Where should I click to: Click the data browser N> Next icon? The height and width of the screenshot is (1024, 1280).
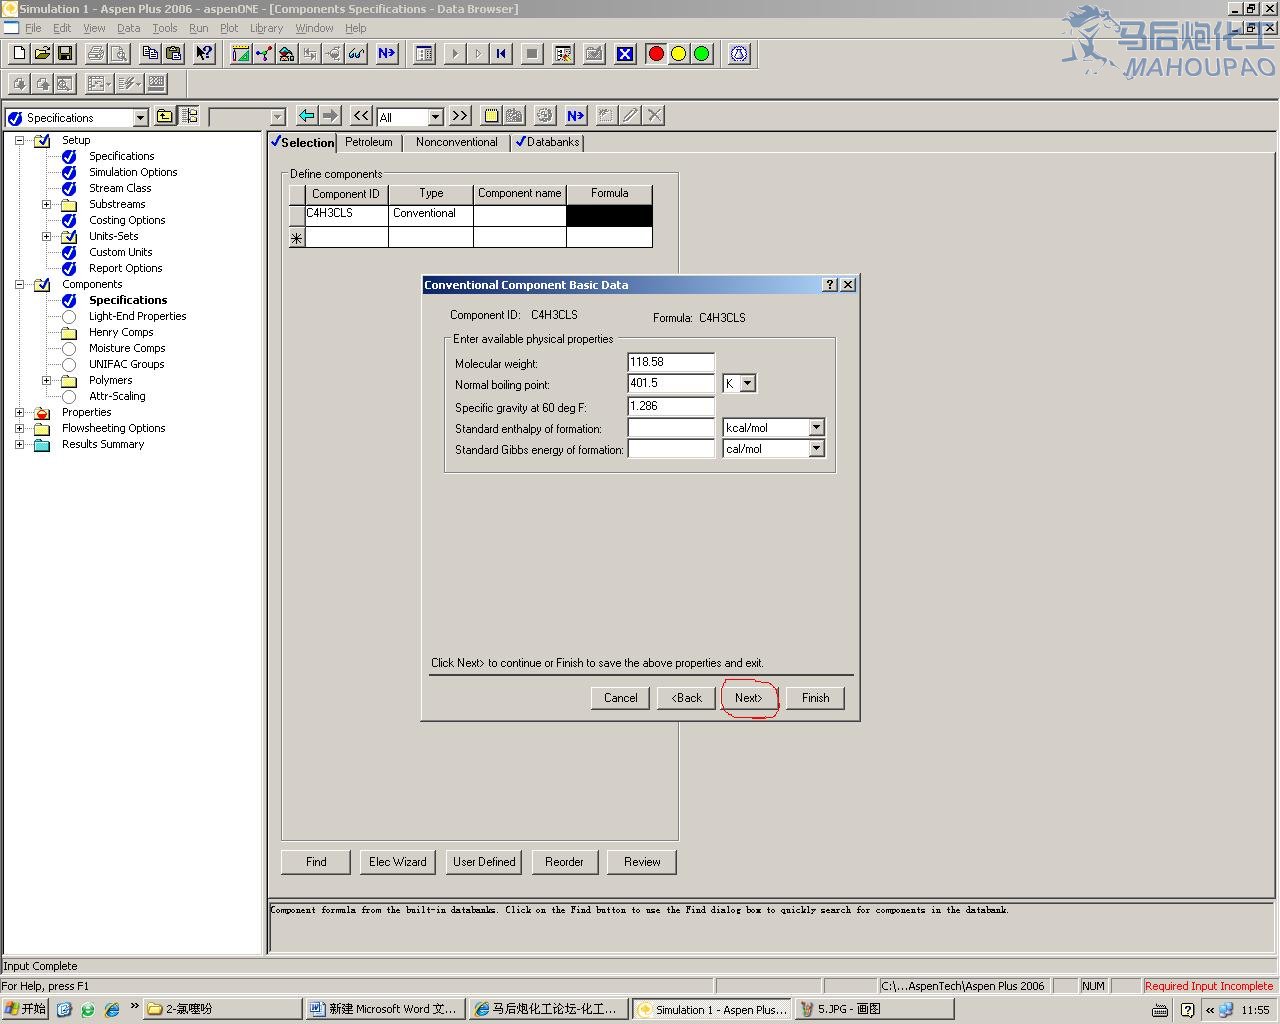575,116
